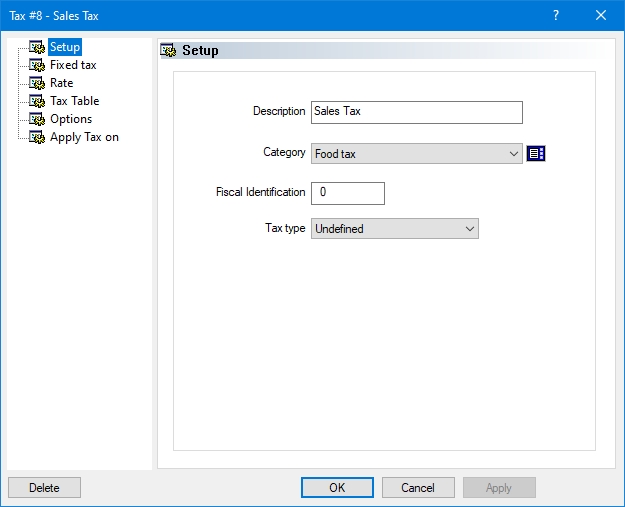Open the category list browse icon

click(x=536, y=153)
